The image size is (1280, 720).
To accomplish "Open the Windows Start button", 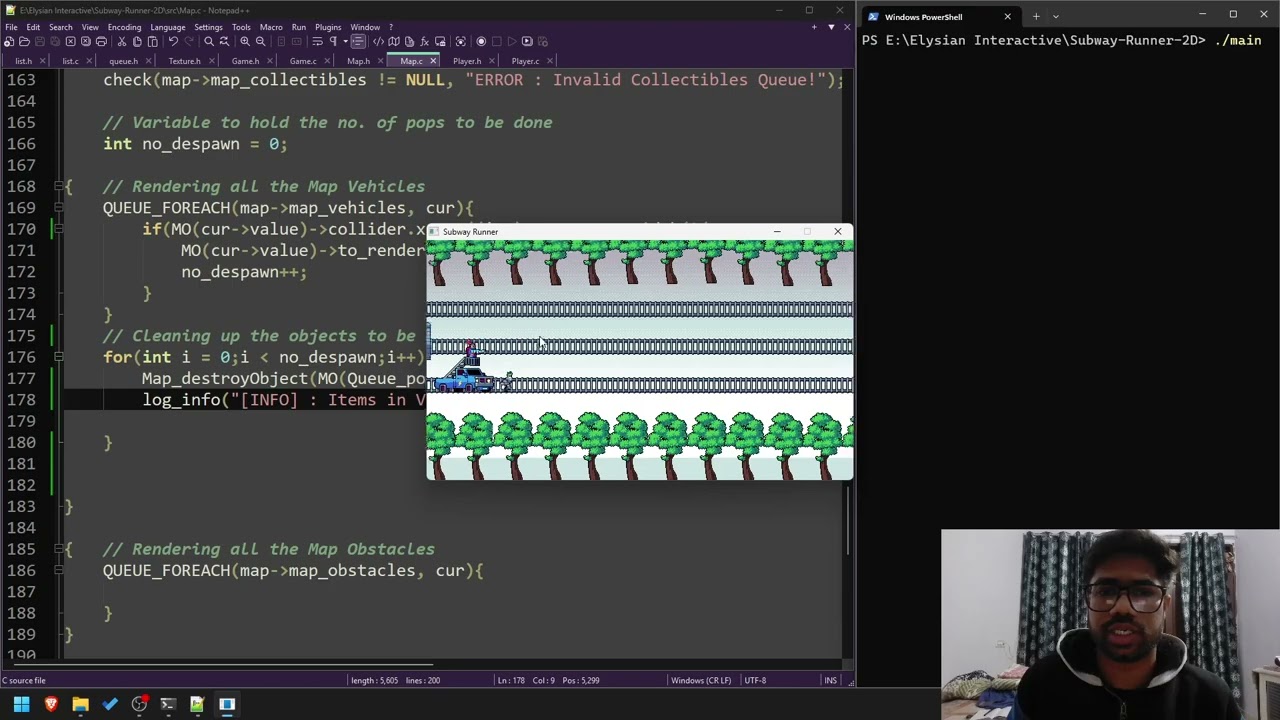I will (21, 704).
